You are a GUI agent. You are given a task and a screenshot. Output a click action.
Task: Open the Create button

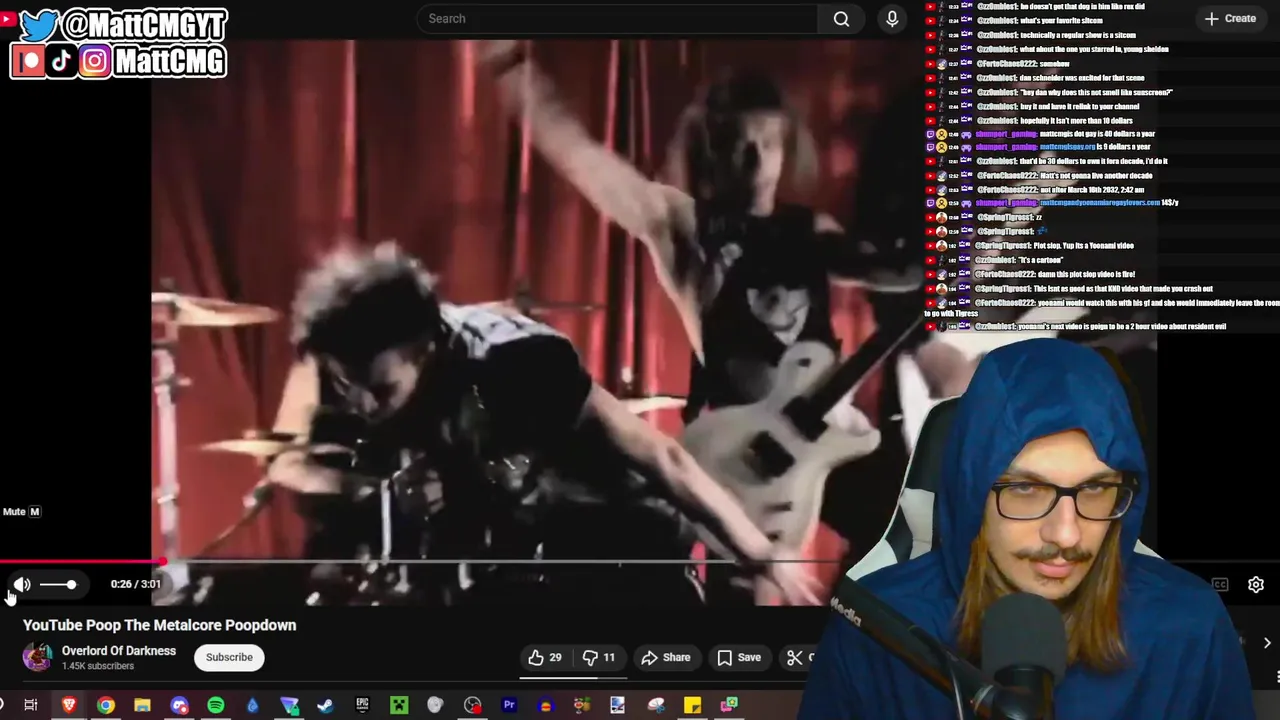(x=1230, y=18)
